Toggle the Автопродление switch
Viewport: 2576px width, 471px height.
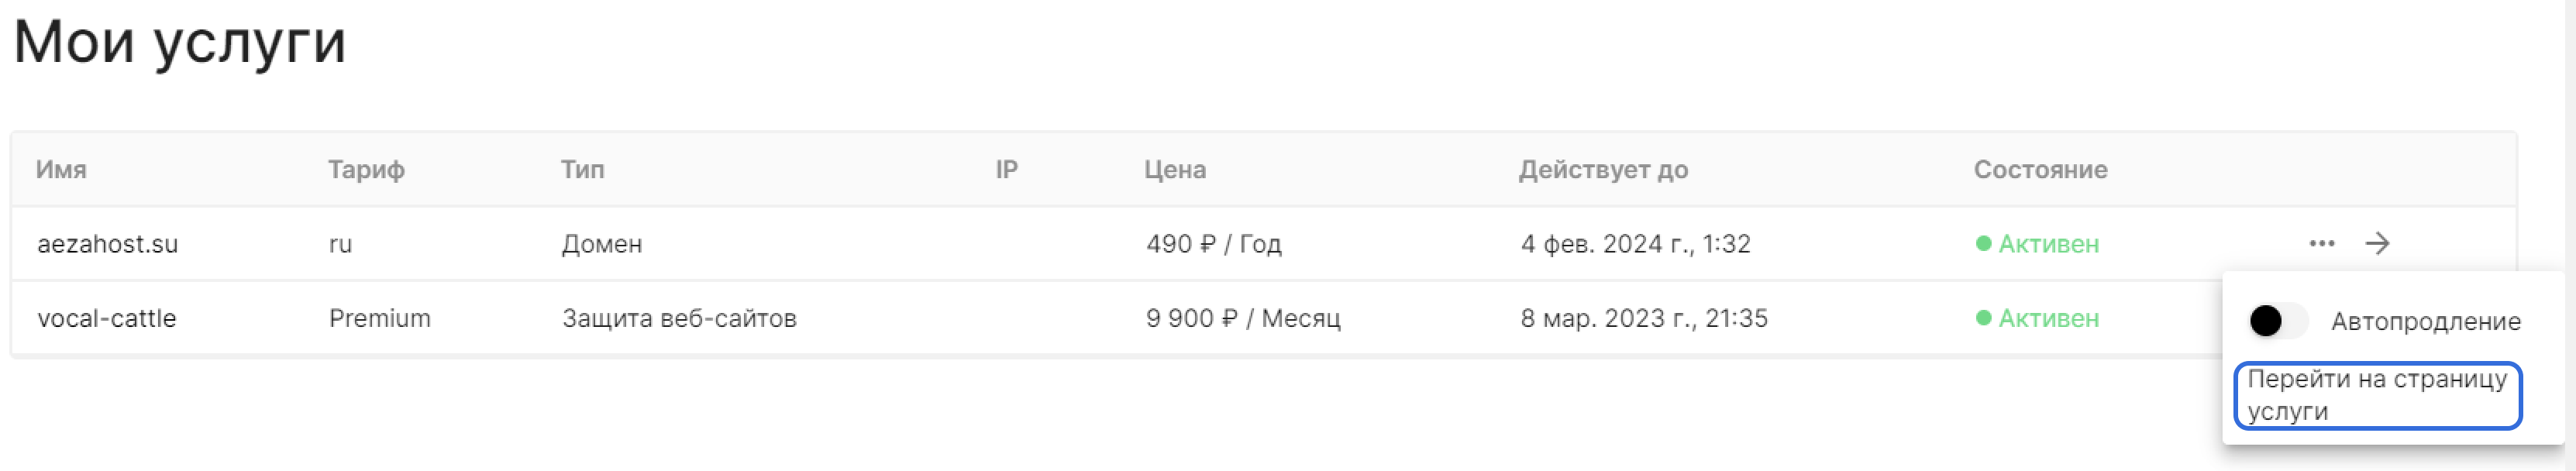(x=2277, y=321)
